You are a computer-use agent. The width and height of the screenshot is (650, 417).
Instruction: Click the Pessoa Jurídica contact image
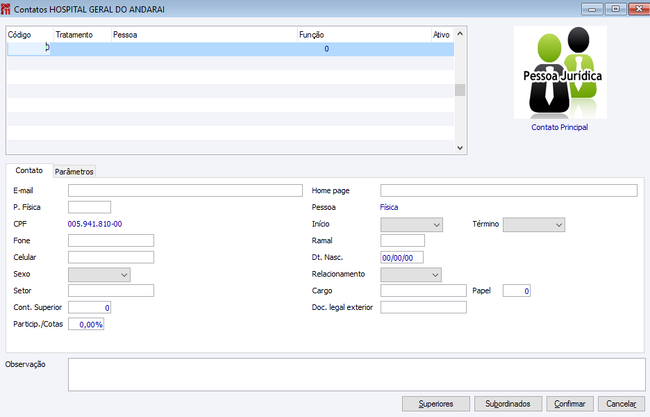pos(560,73)
